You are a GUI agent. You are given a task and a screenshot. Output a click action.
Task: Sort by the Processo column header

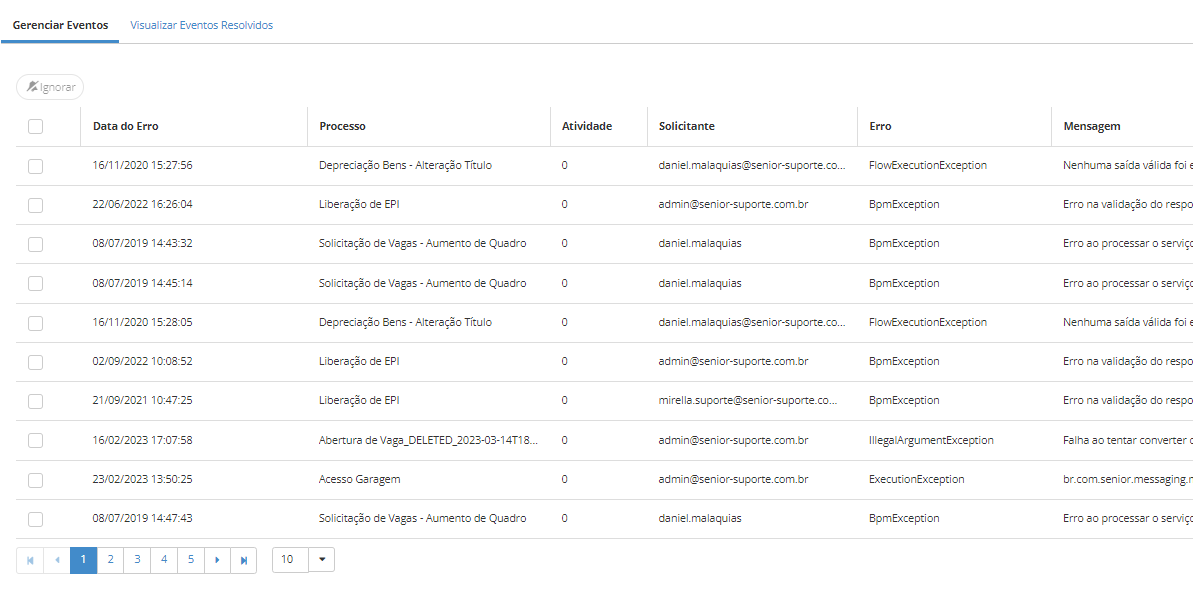pos(342,126)
